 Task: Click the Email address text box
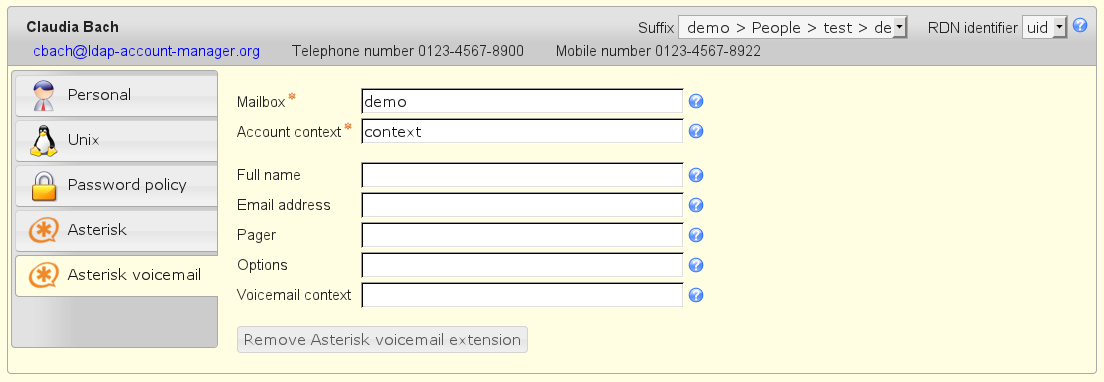522,205
